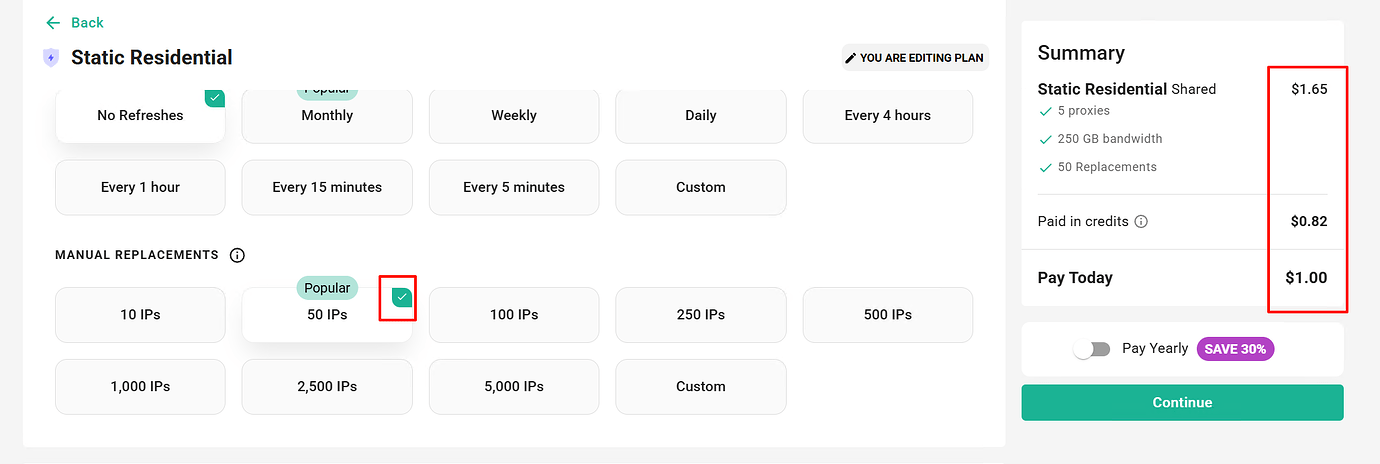Select Every 15 minutes refresh interval
Viewport: 1380px width, 464px height.
(x=327, y=187)
